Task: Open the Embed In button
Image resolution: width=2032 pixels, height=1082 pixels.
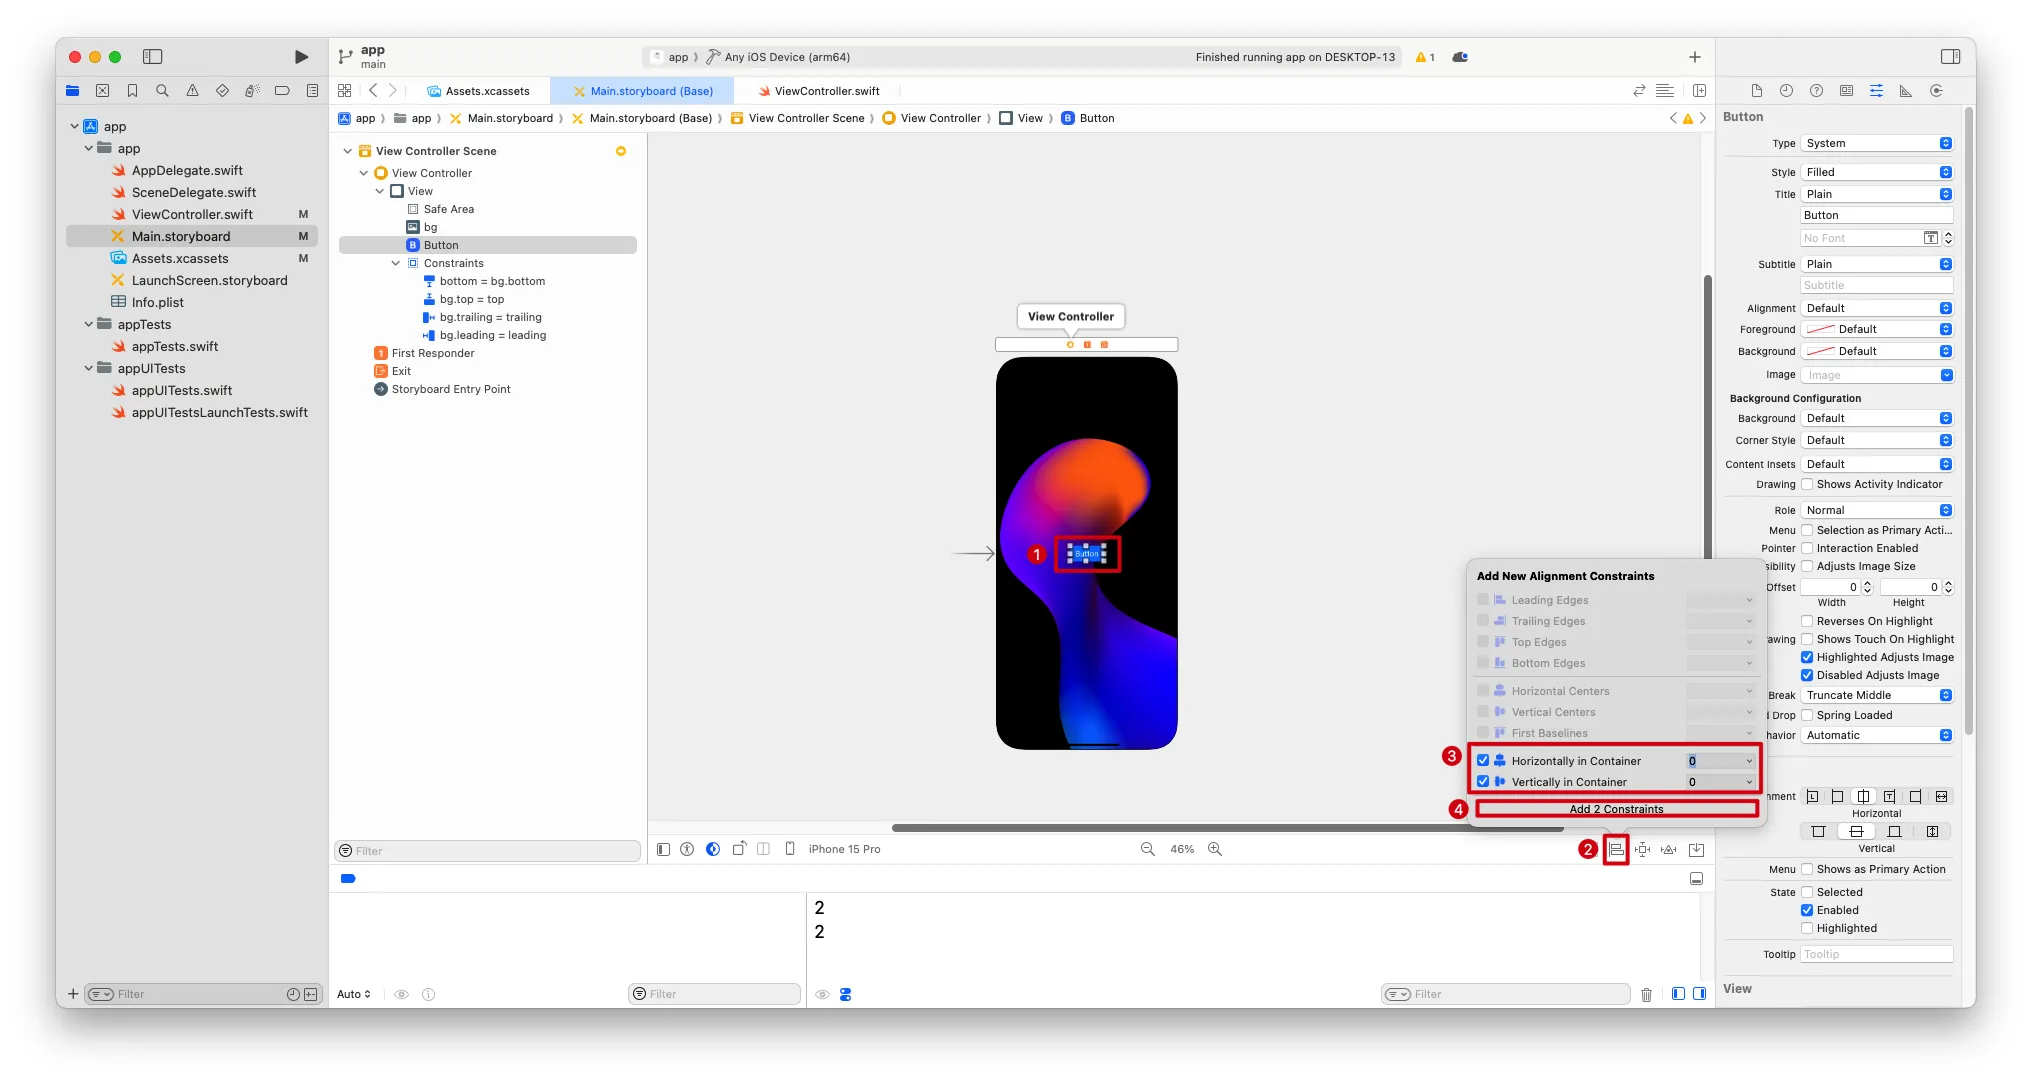Action: point(1697,850)
